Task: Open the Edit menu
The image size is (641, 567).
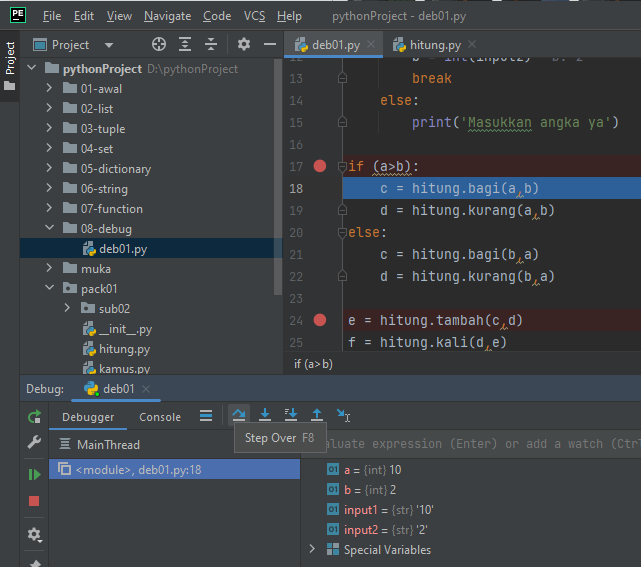Action: [84, 16]
